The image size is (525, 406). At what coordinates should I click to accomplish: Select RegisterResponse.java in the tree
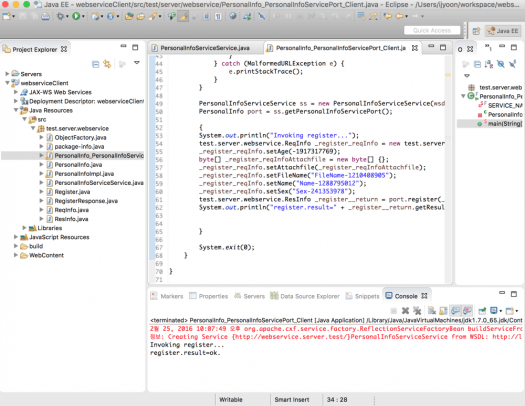pyautogui.click(x=86, y=201)
